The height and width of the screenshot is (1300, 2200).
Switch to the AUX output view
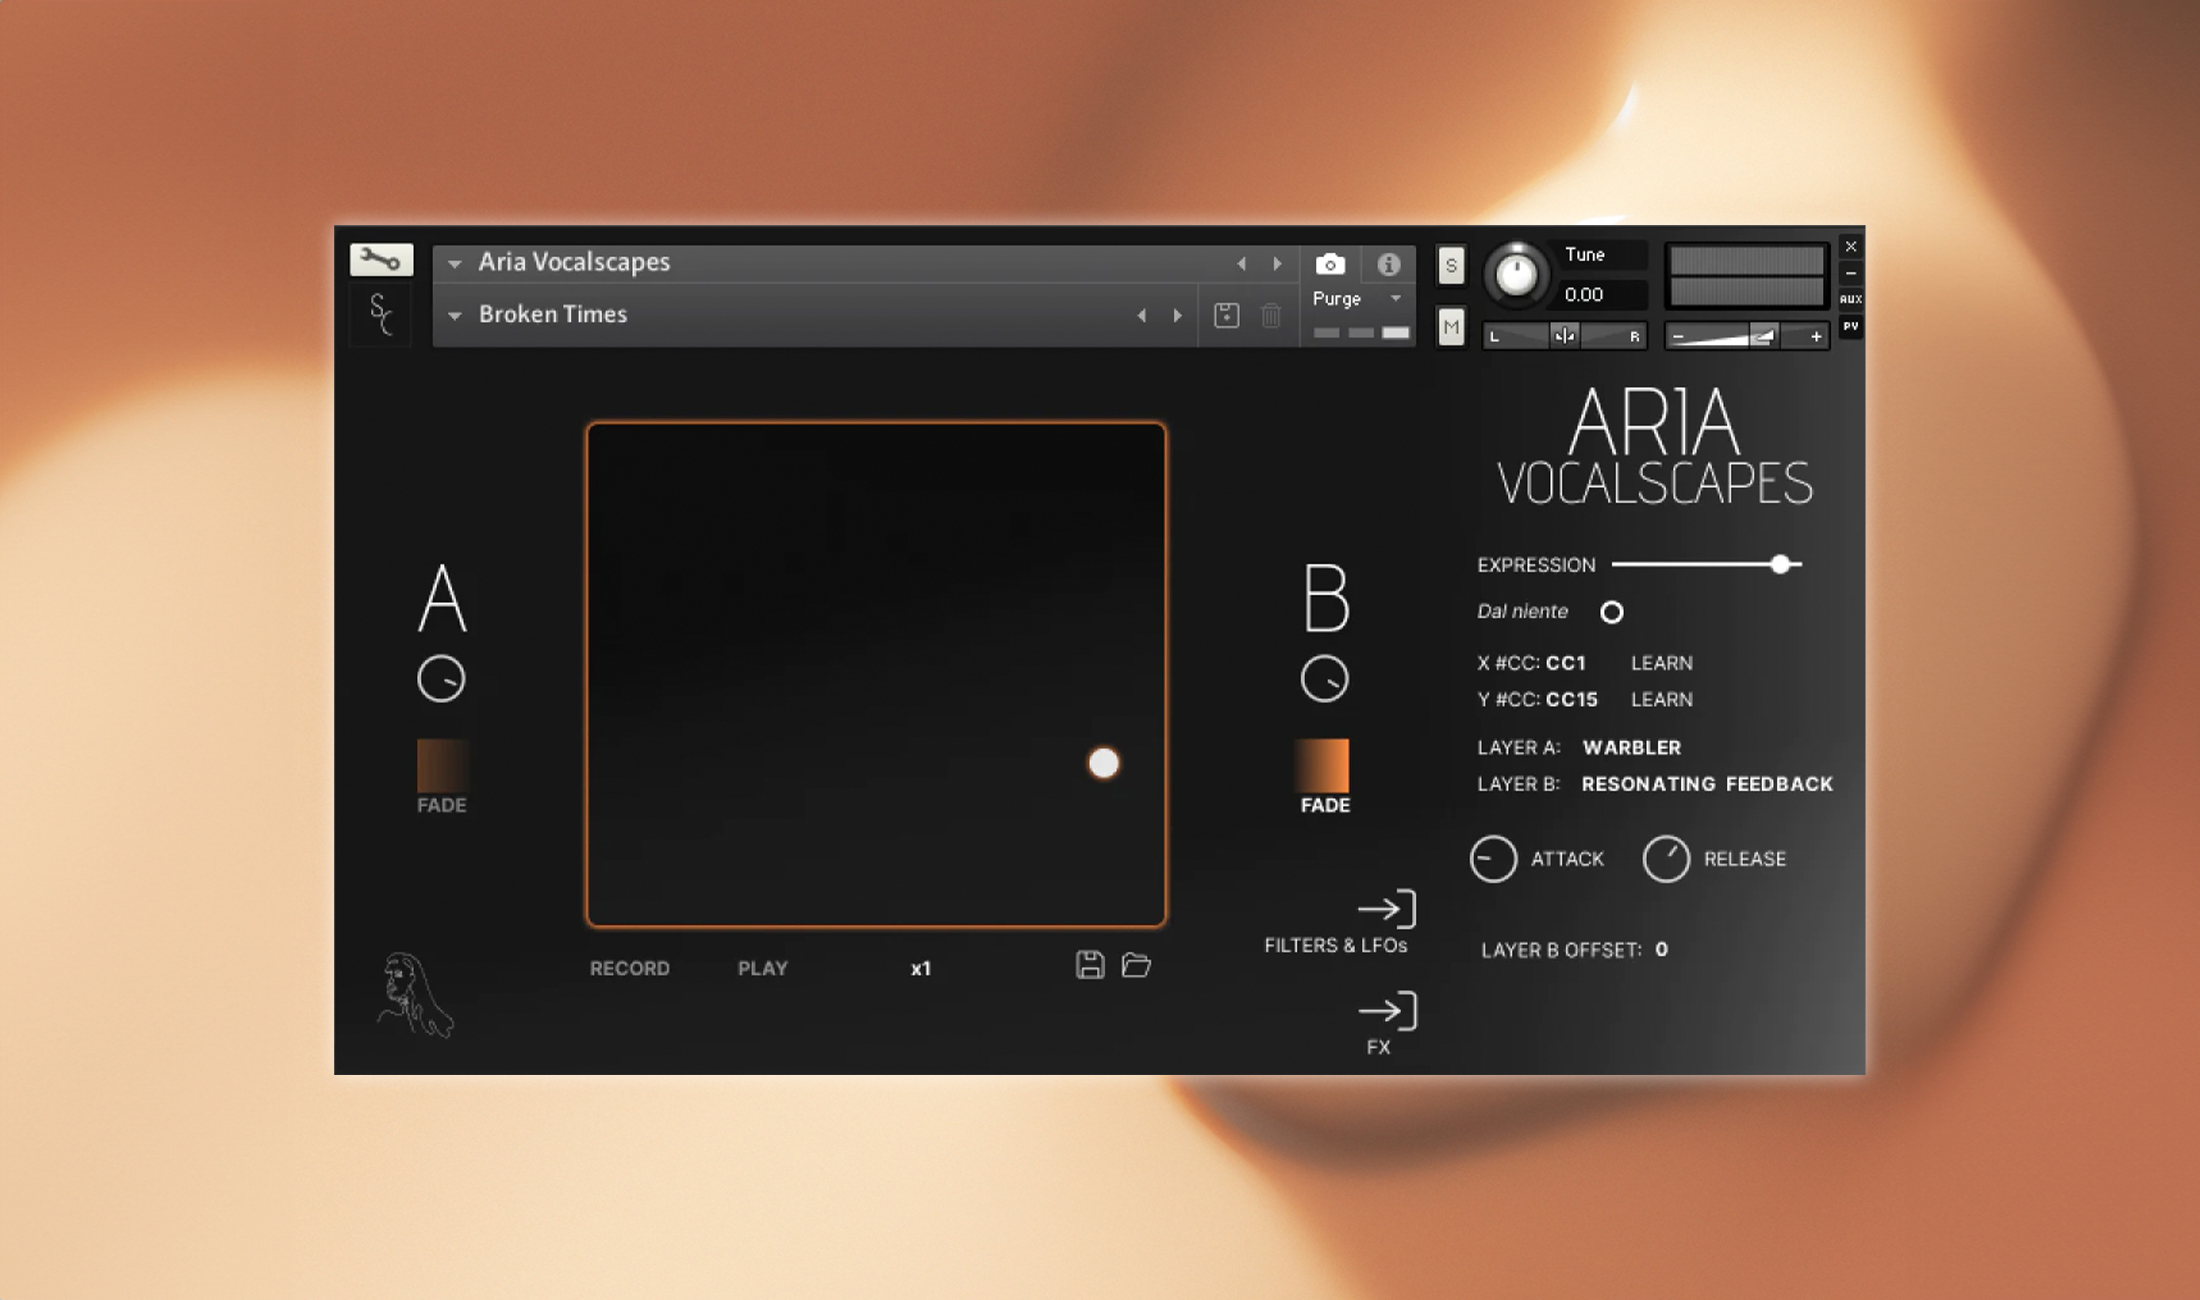pos(1851,297)
